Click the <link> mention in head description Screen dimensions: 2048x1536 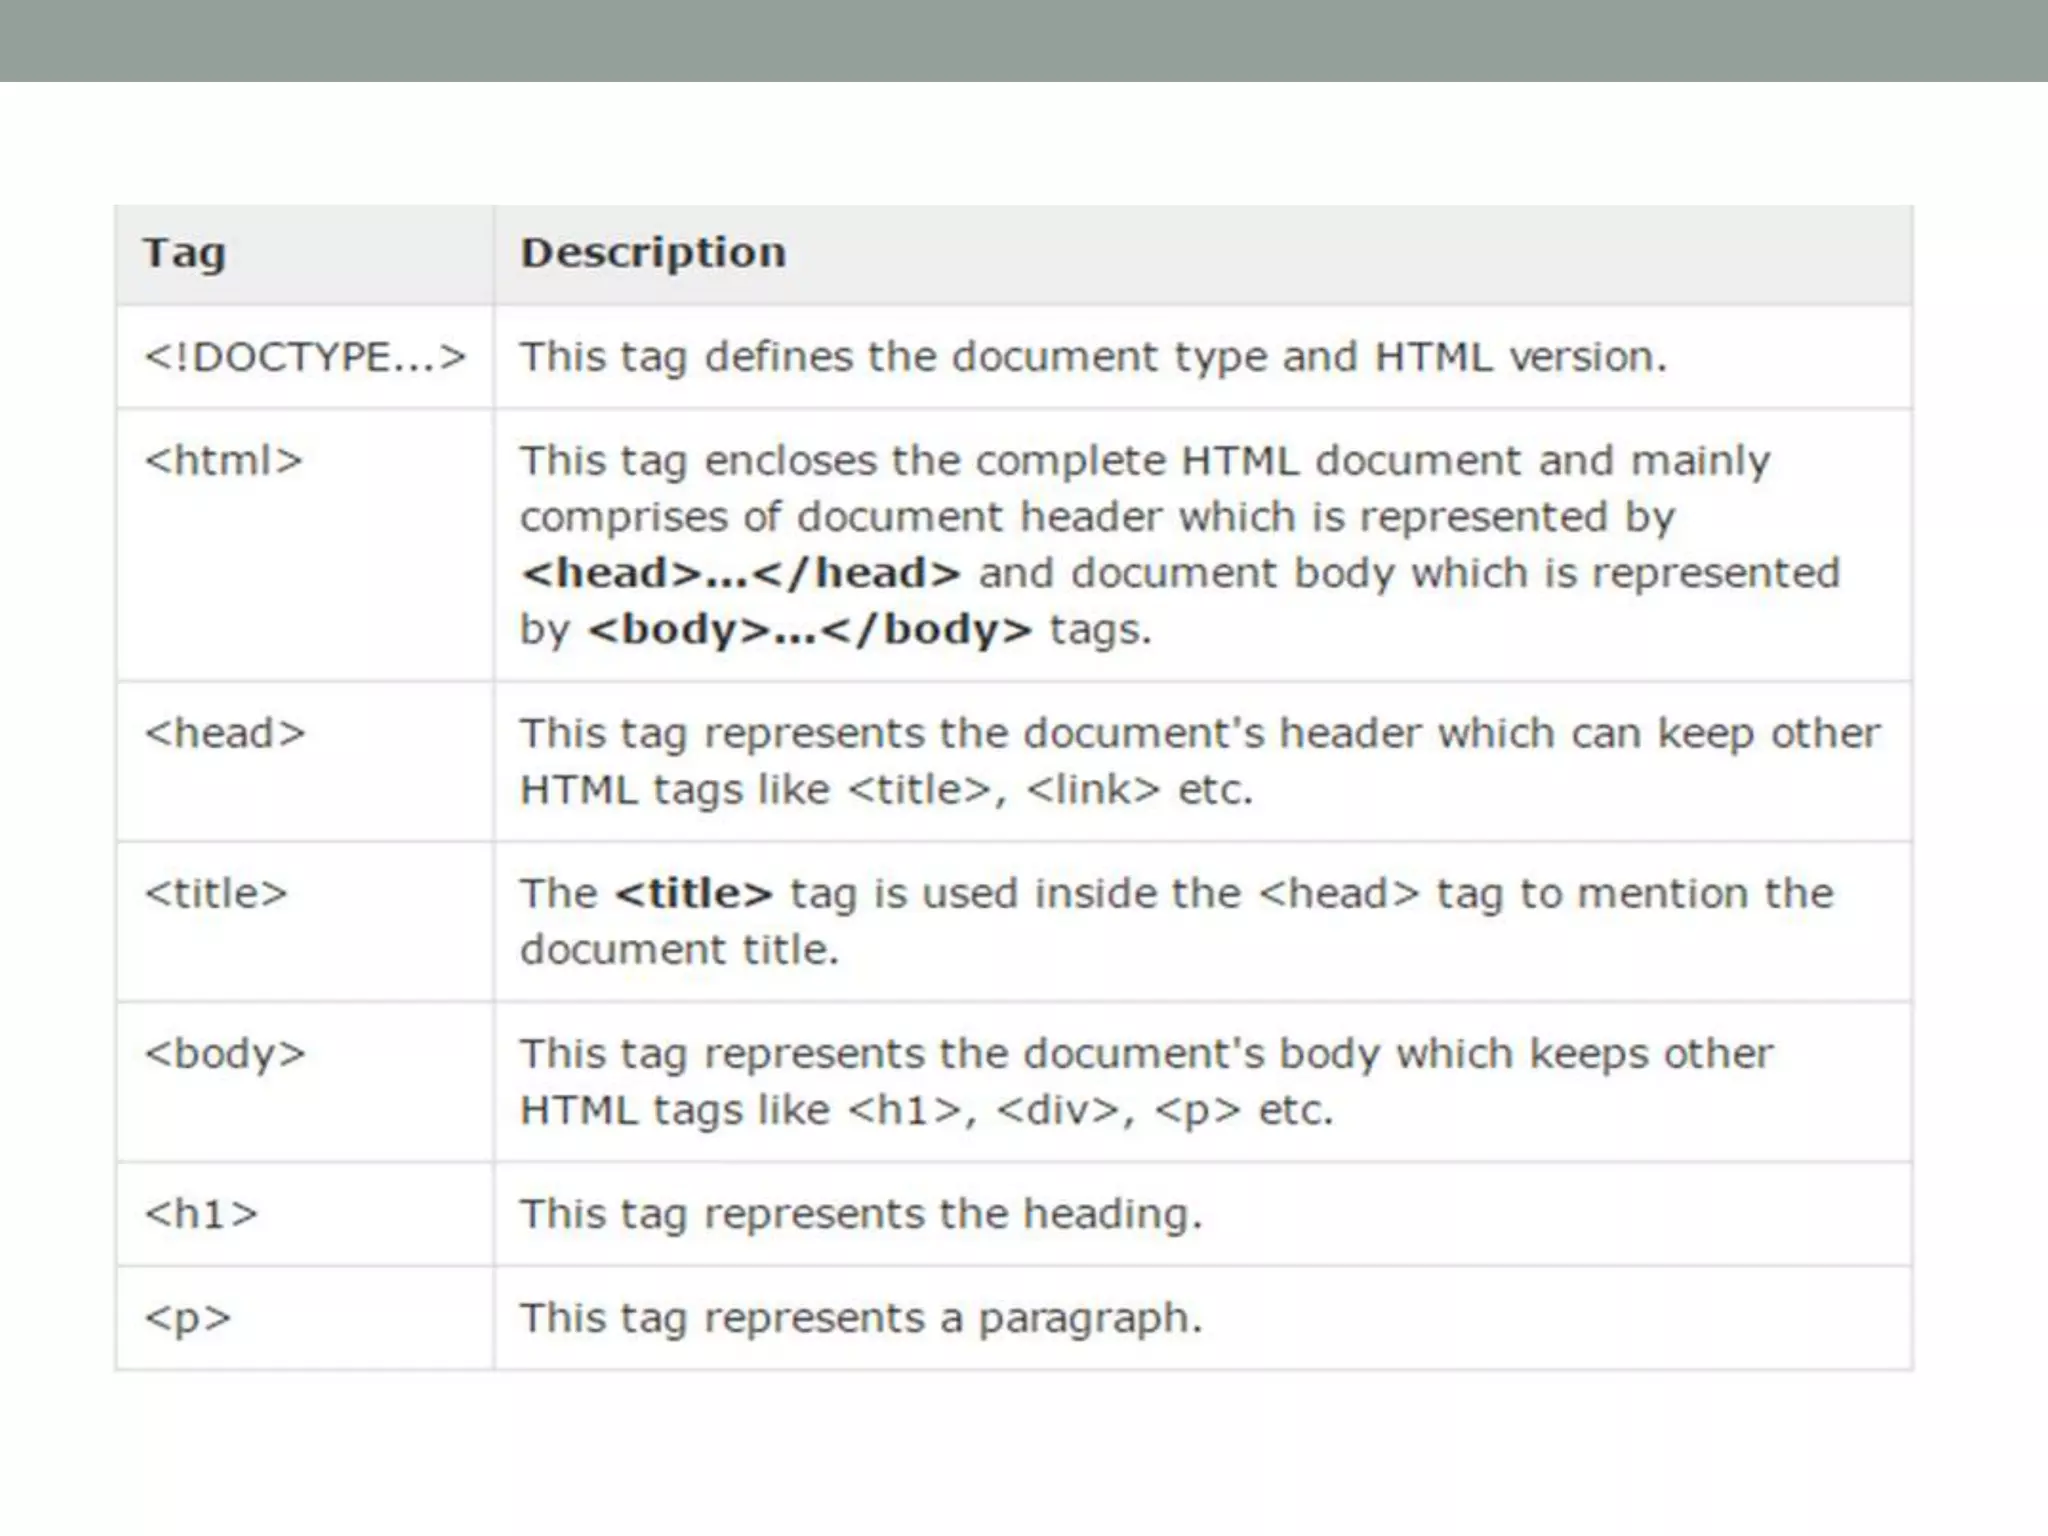point(1093,790)
